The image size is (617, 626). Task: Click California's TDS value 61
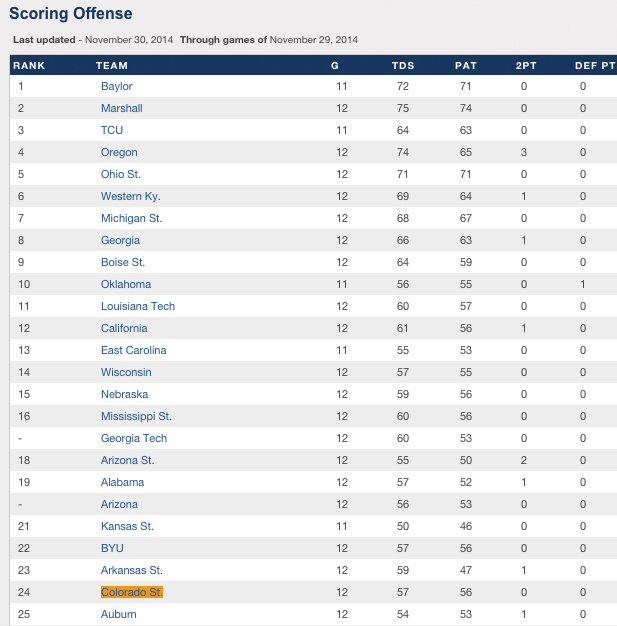click(x=403, y=328)
